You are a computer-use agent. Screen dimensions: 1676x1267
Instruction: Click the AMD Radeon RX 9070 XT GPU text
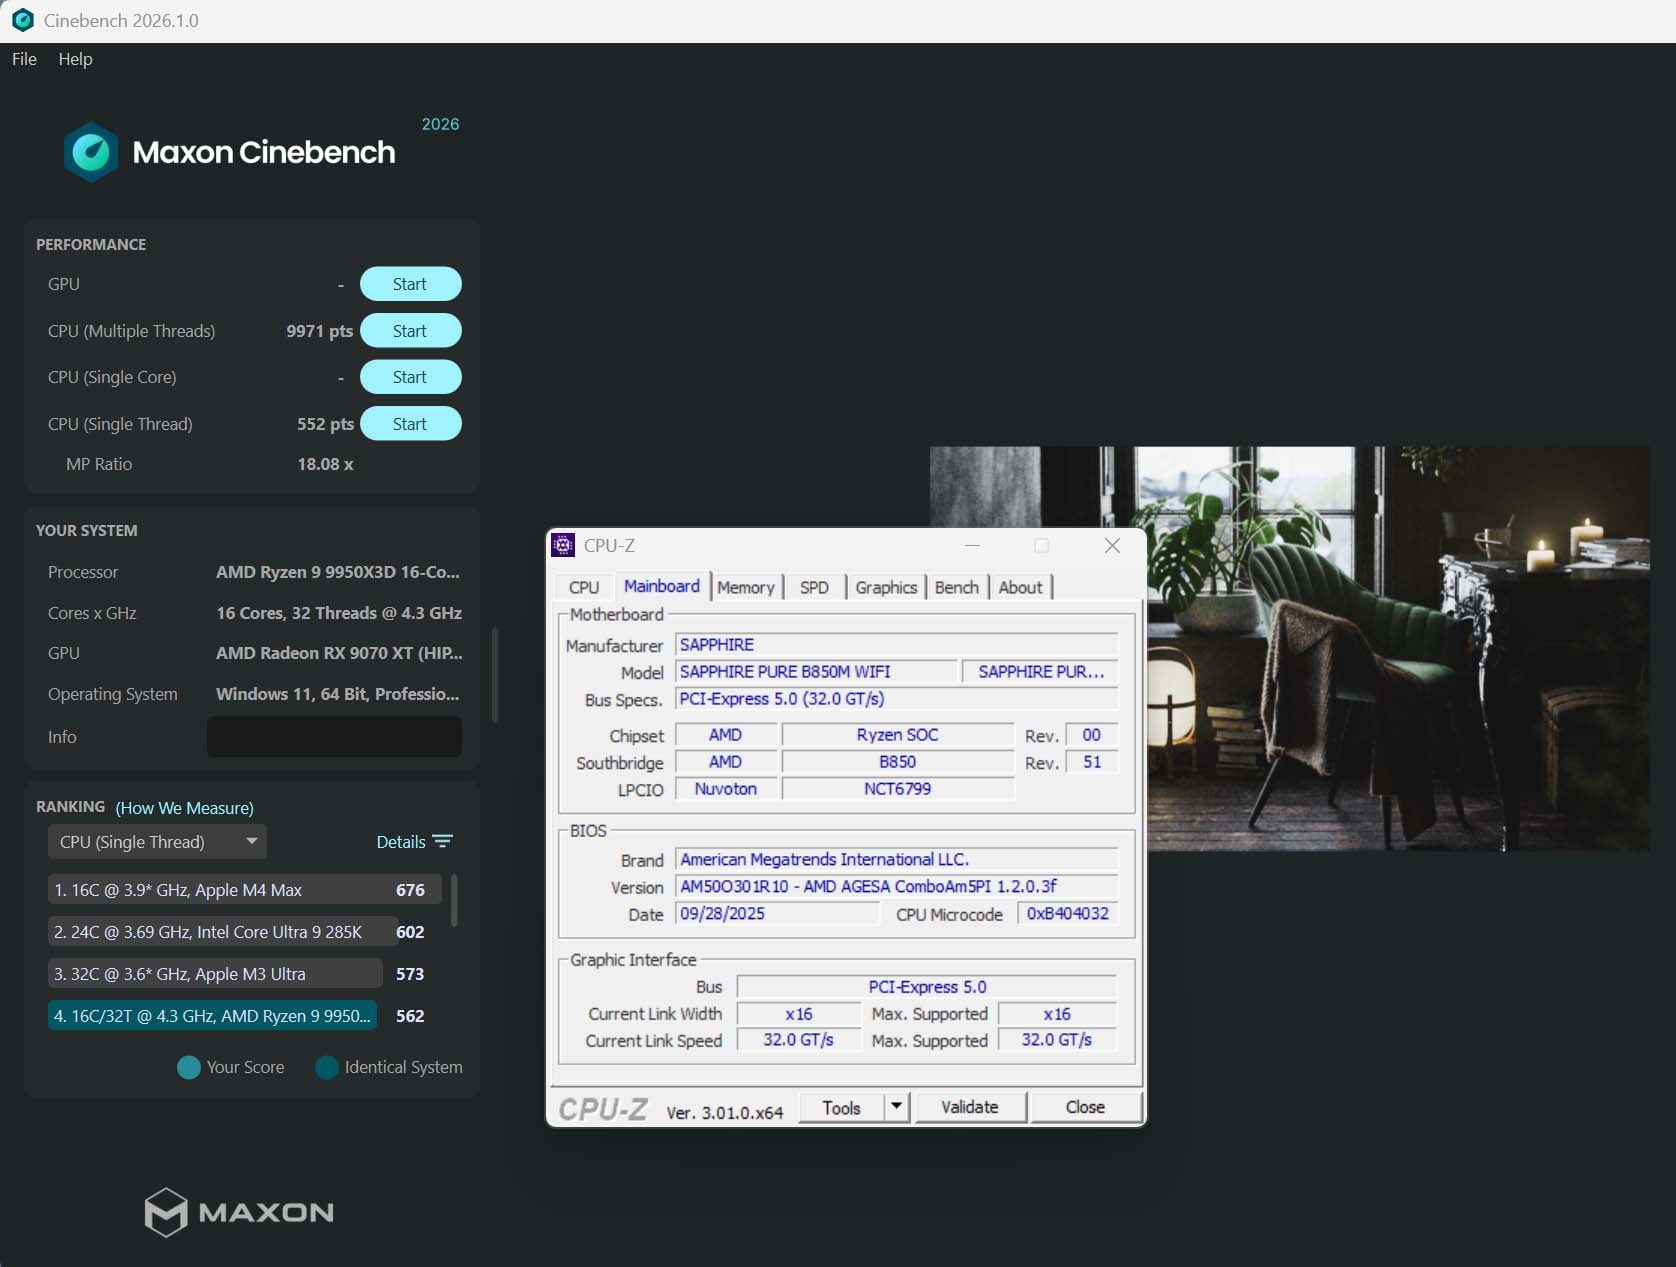(339, 653)
